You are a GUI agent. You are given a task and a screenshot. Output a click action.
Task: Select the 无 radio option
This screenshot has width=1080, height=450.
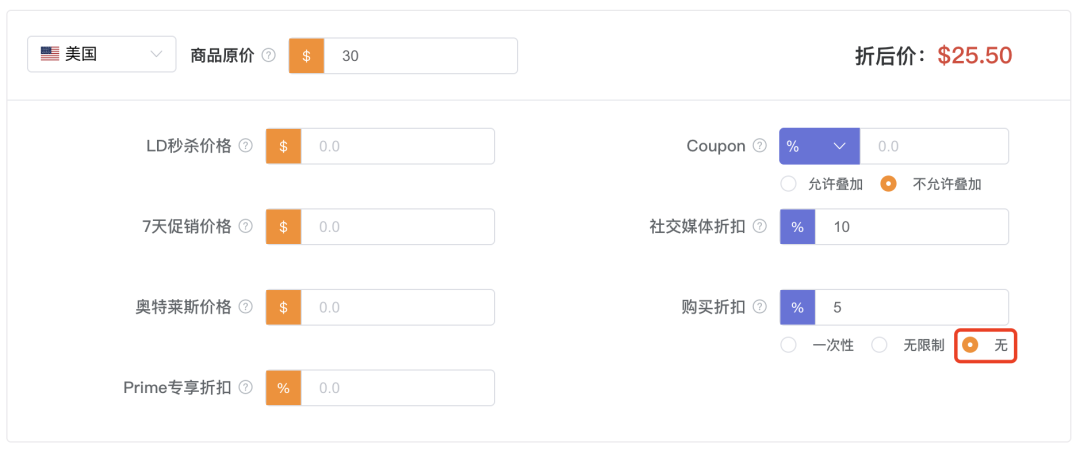click(x=969, y=345)
